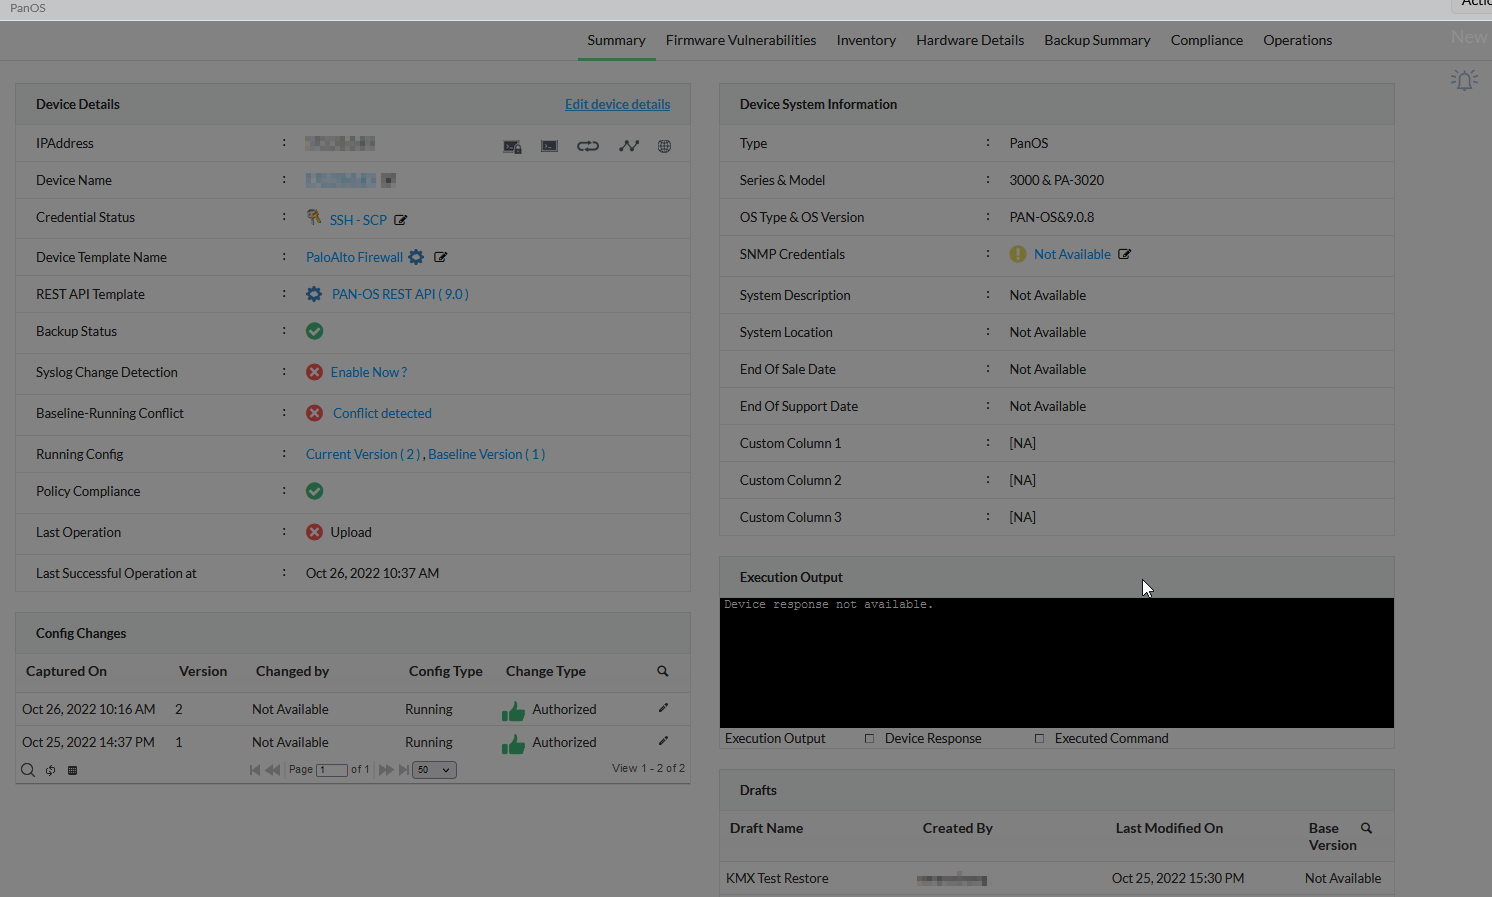The image size is (1492, 897).
Task: Go to the previous page of Config Changes
Action: [x=273, y=770]
